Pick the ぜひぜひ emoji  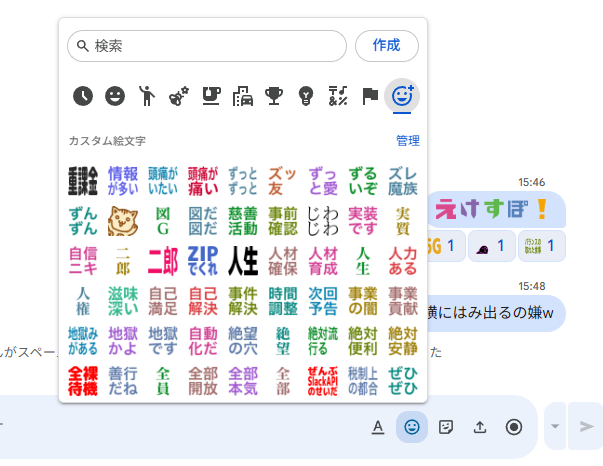(403, 381)
